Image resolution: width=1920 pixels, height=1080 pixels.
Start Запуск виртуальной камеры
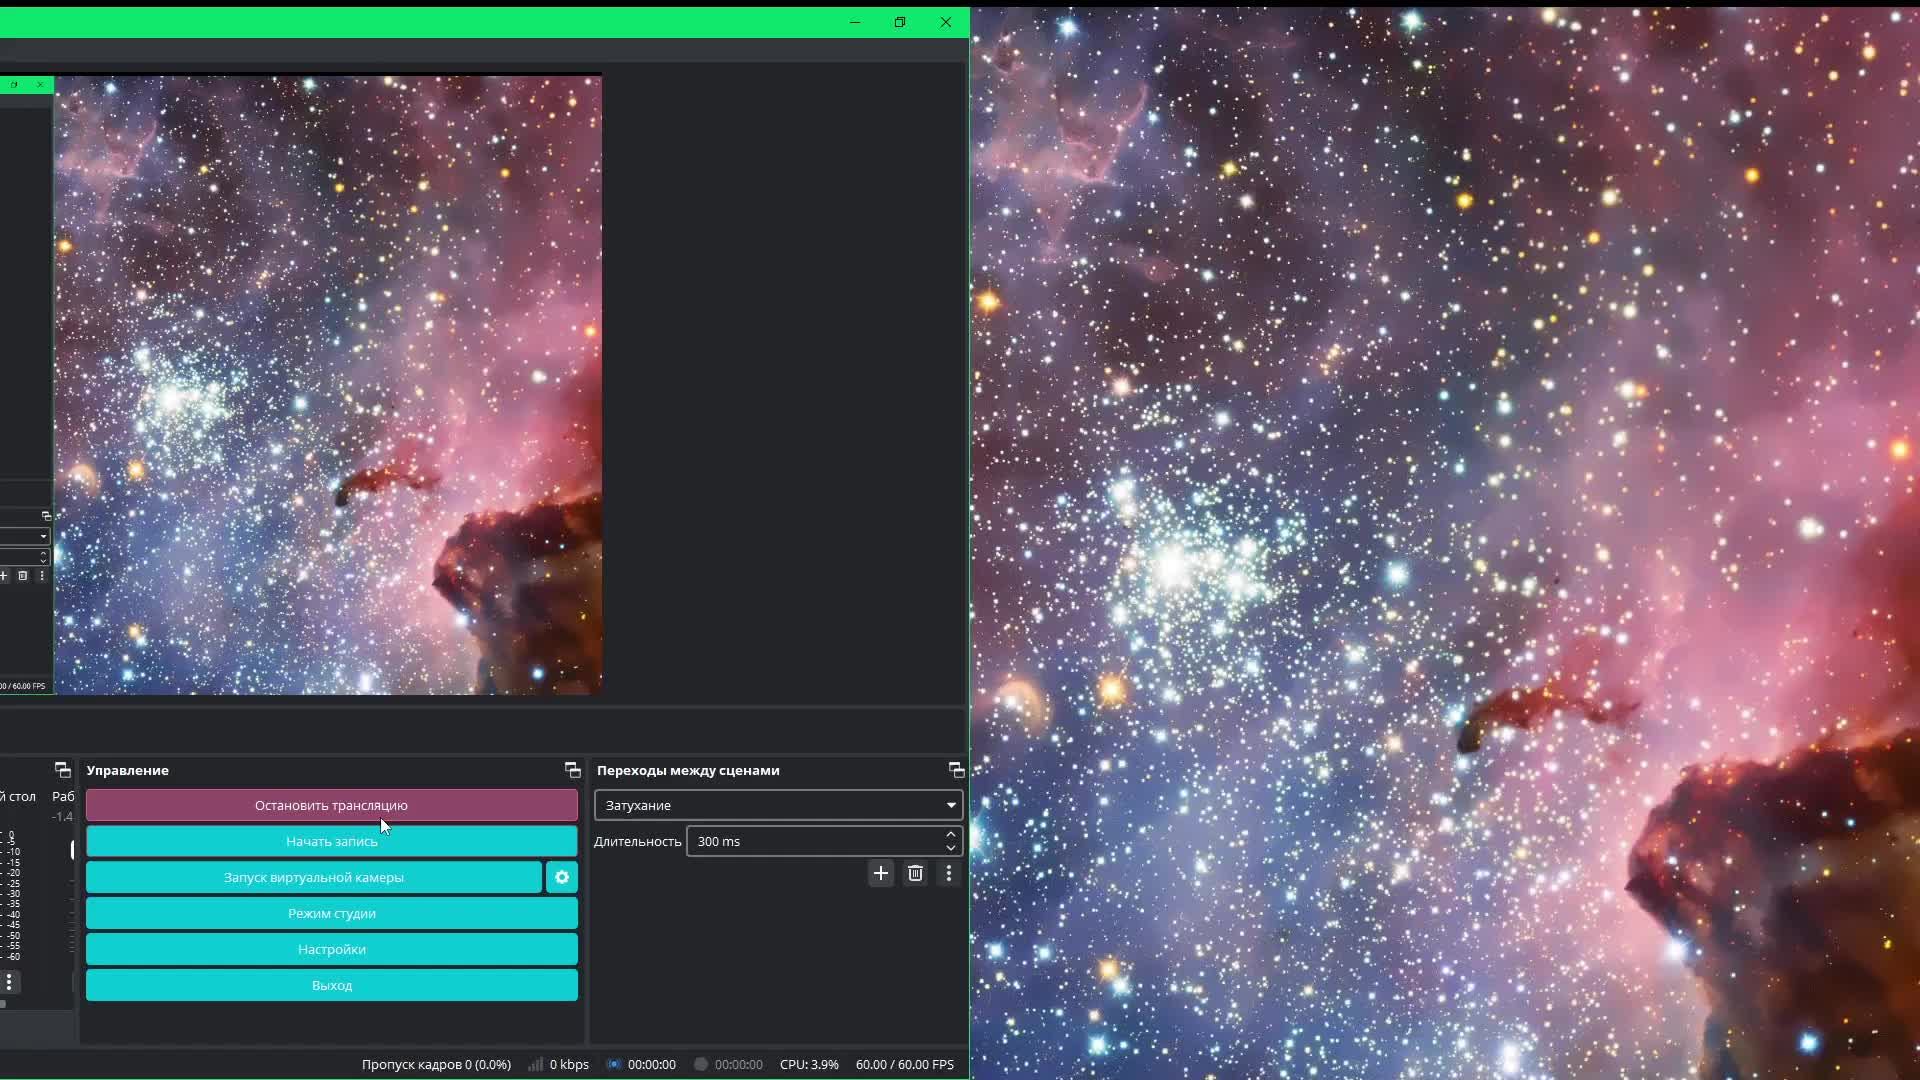[313, 877]
